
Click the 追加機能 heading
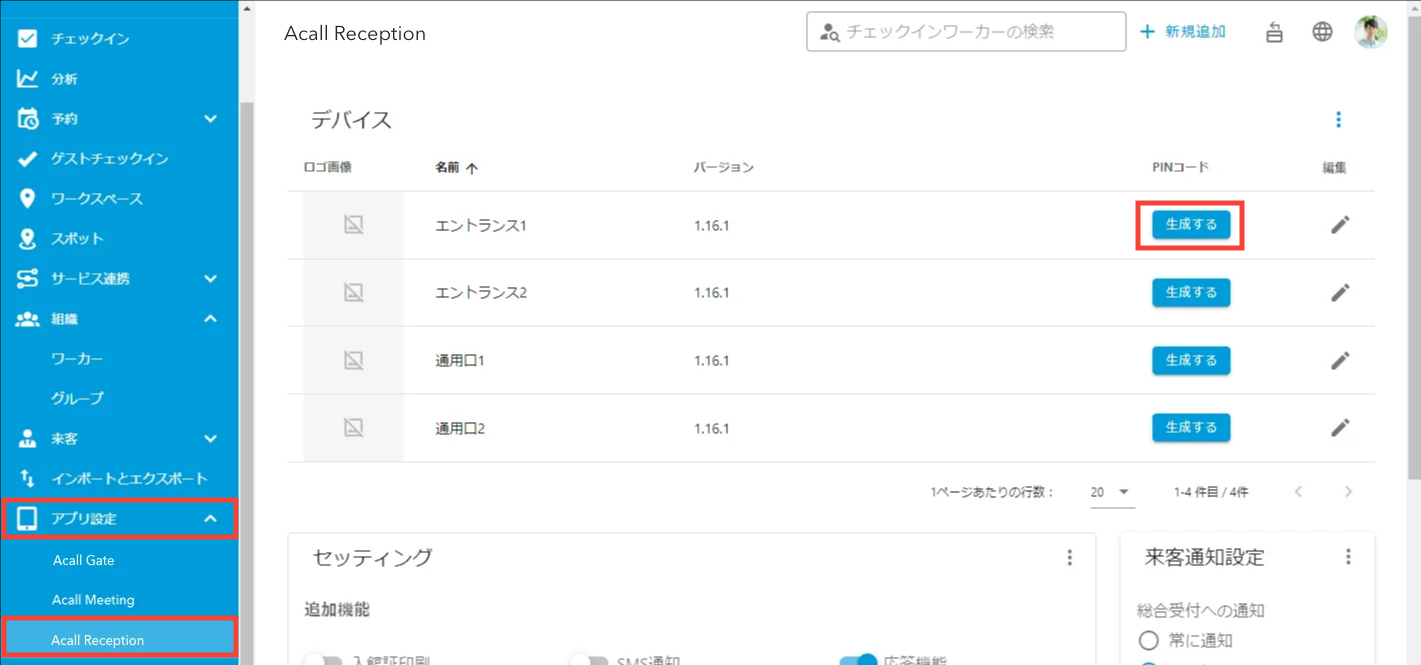337,610
